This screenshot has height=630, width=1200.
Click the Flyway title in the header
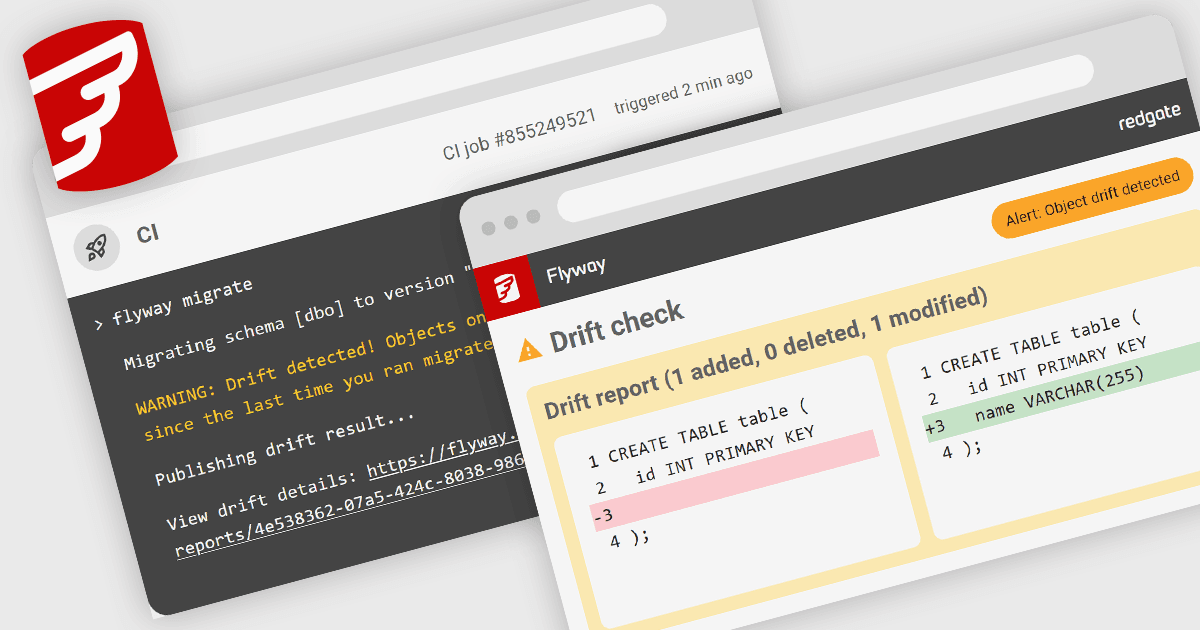point(575,269)
